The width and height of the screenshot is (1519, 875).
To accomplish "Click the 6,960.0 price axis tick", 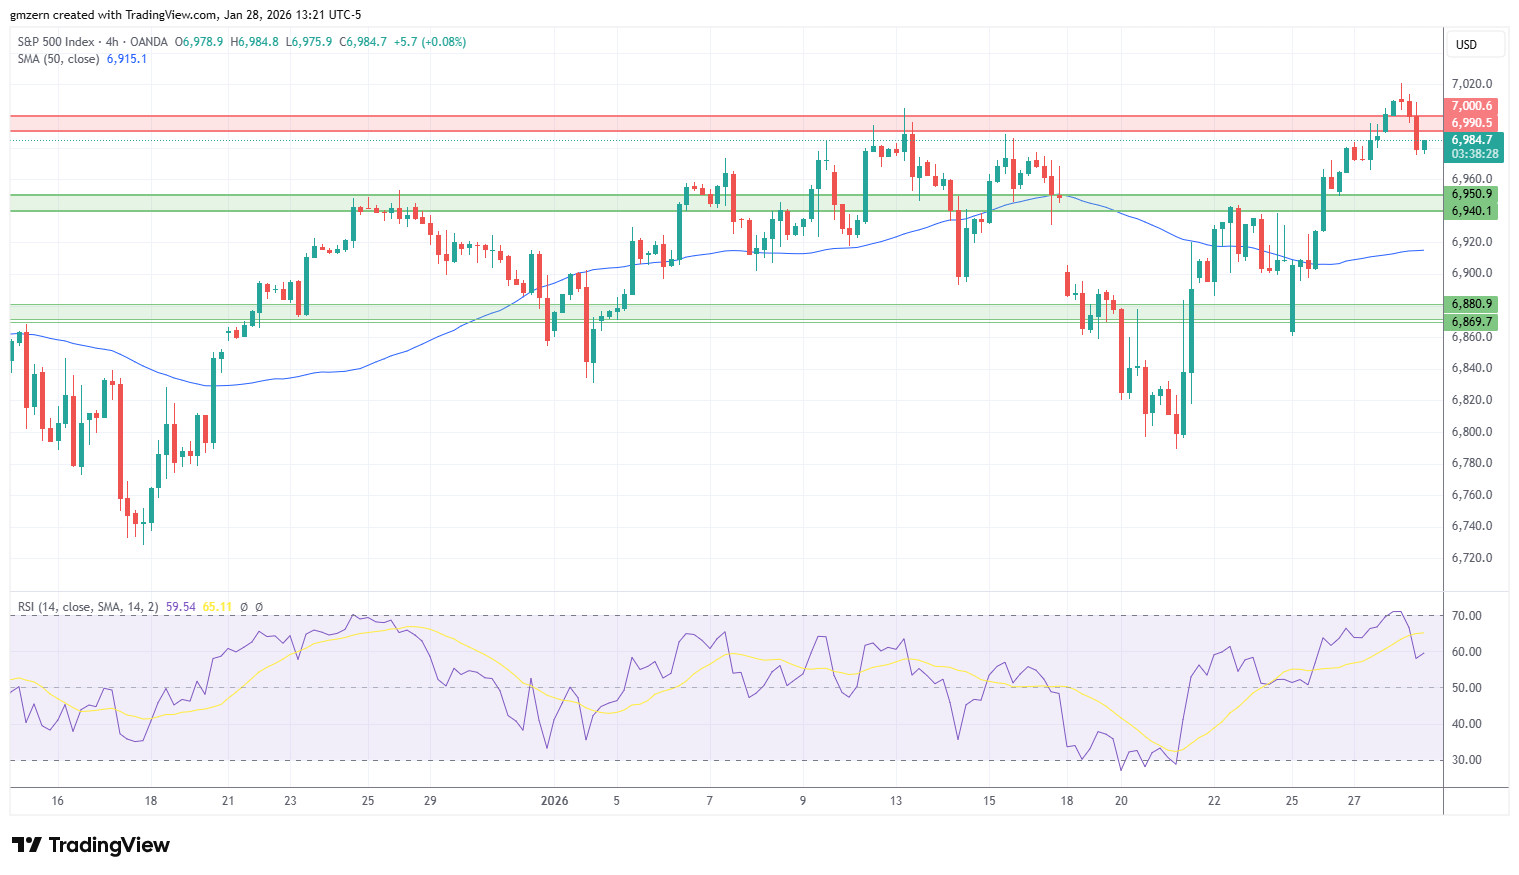I will click(1472, 179).
